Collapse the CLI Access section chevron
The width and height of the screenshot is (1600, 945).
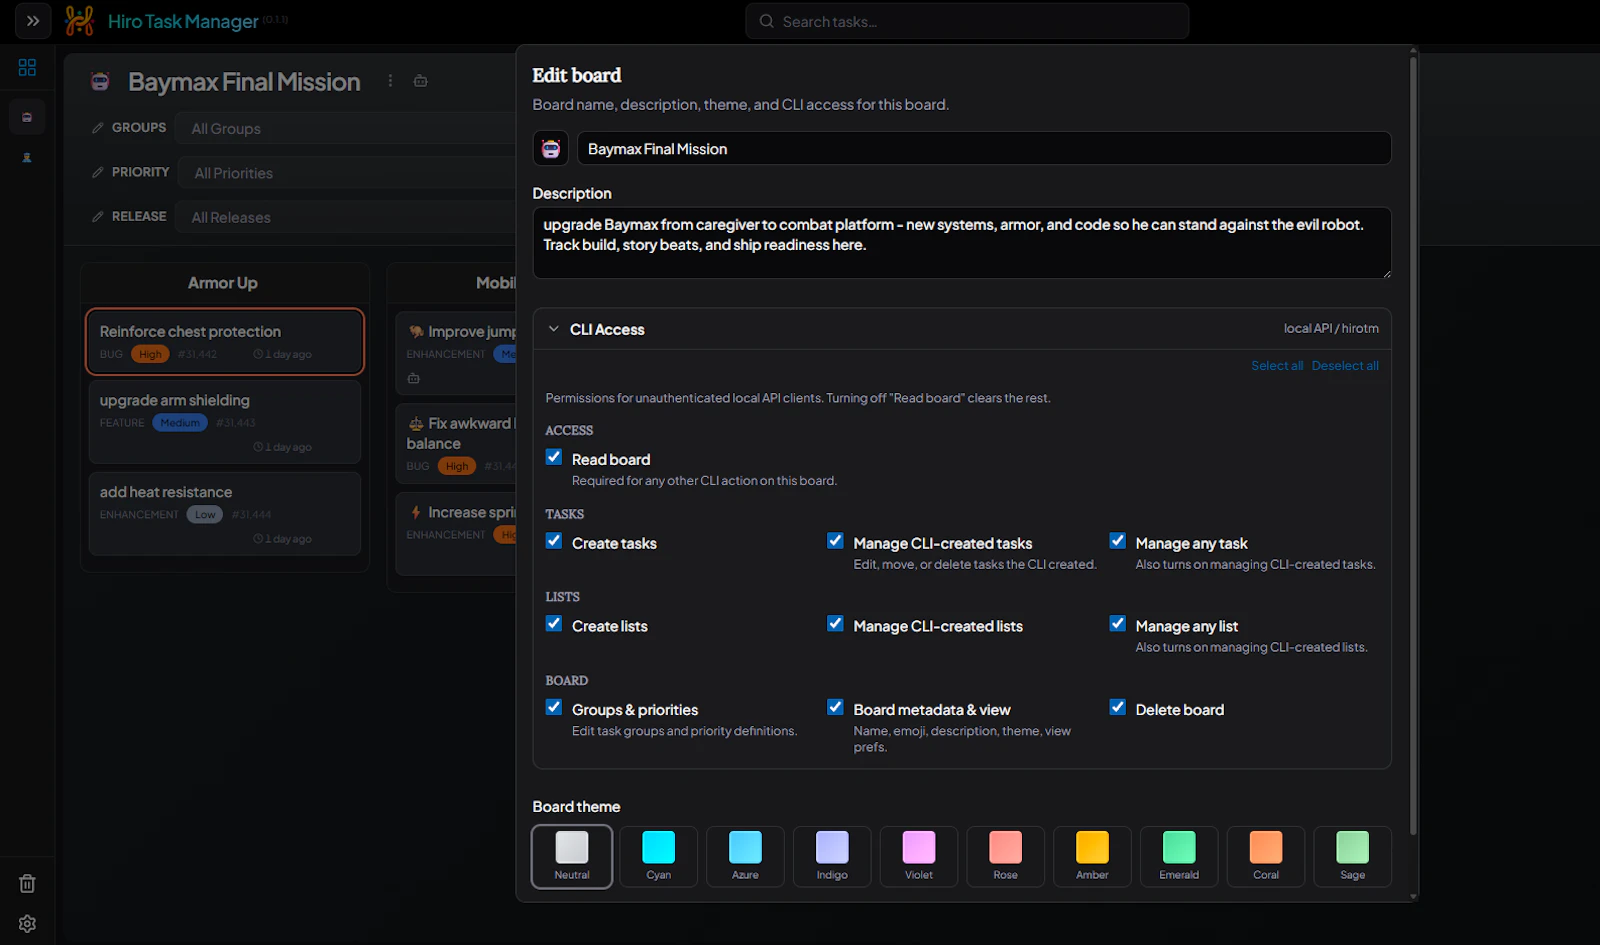click(x=554, y=329)
